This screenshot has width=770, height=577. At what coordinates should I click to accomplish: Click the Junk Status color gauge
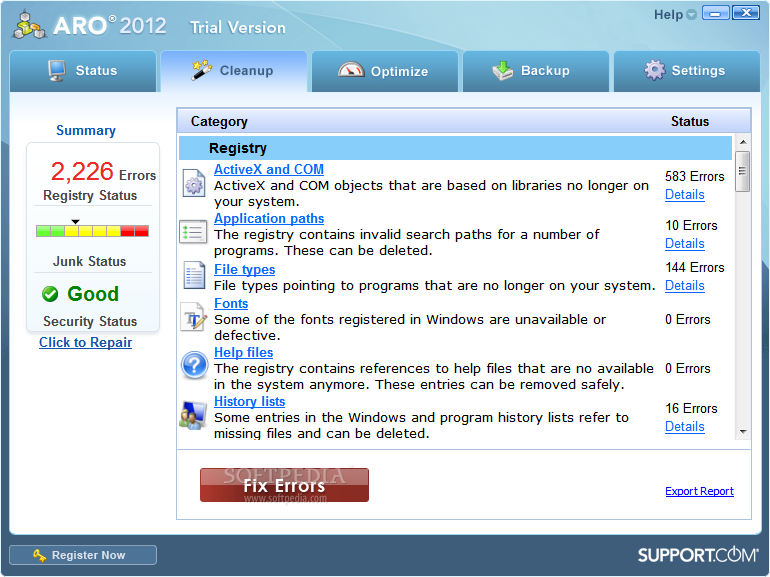92,231
